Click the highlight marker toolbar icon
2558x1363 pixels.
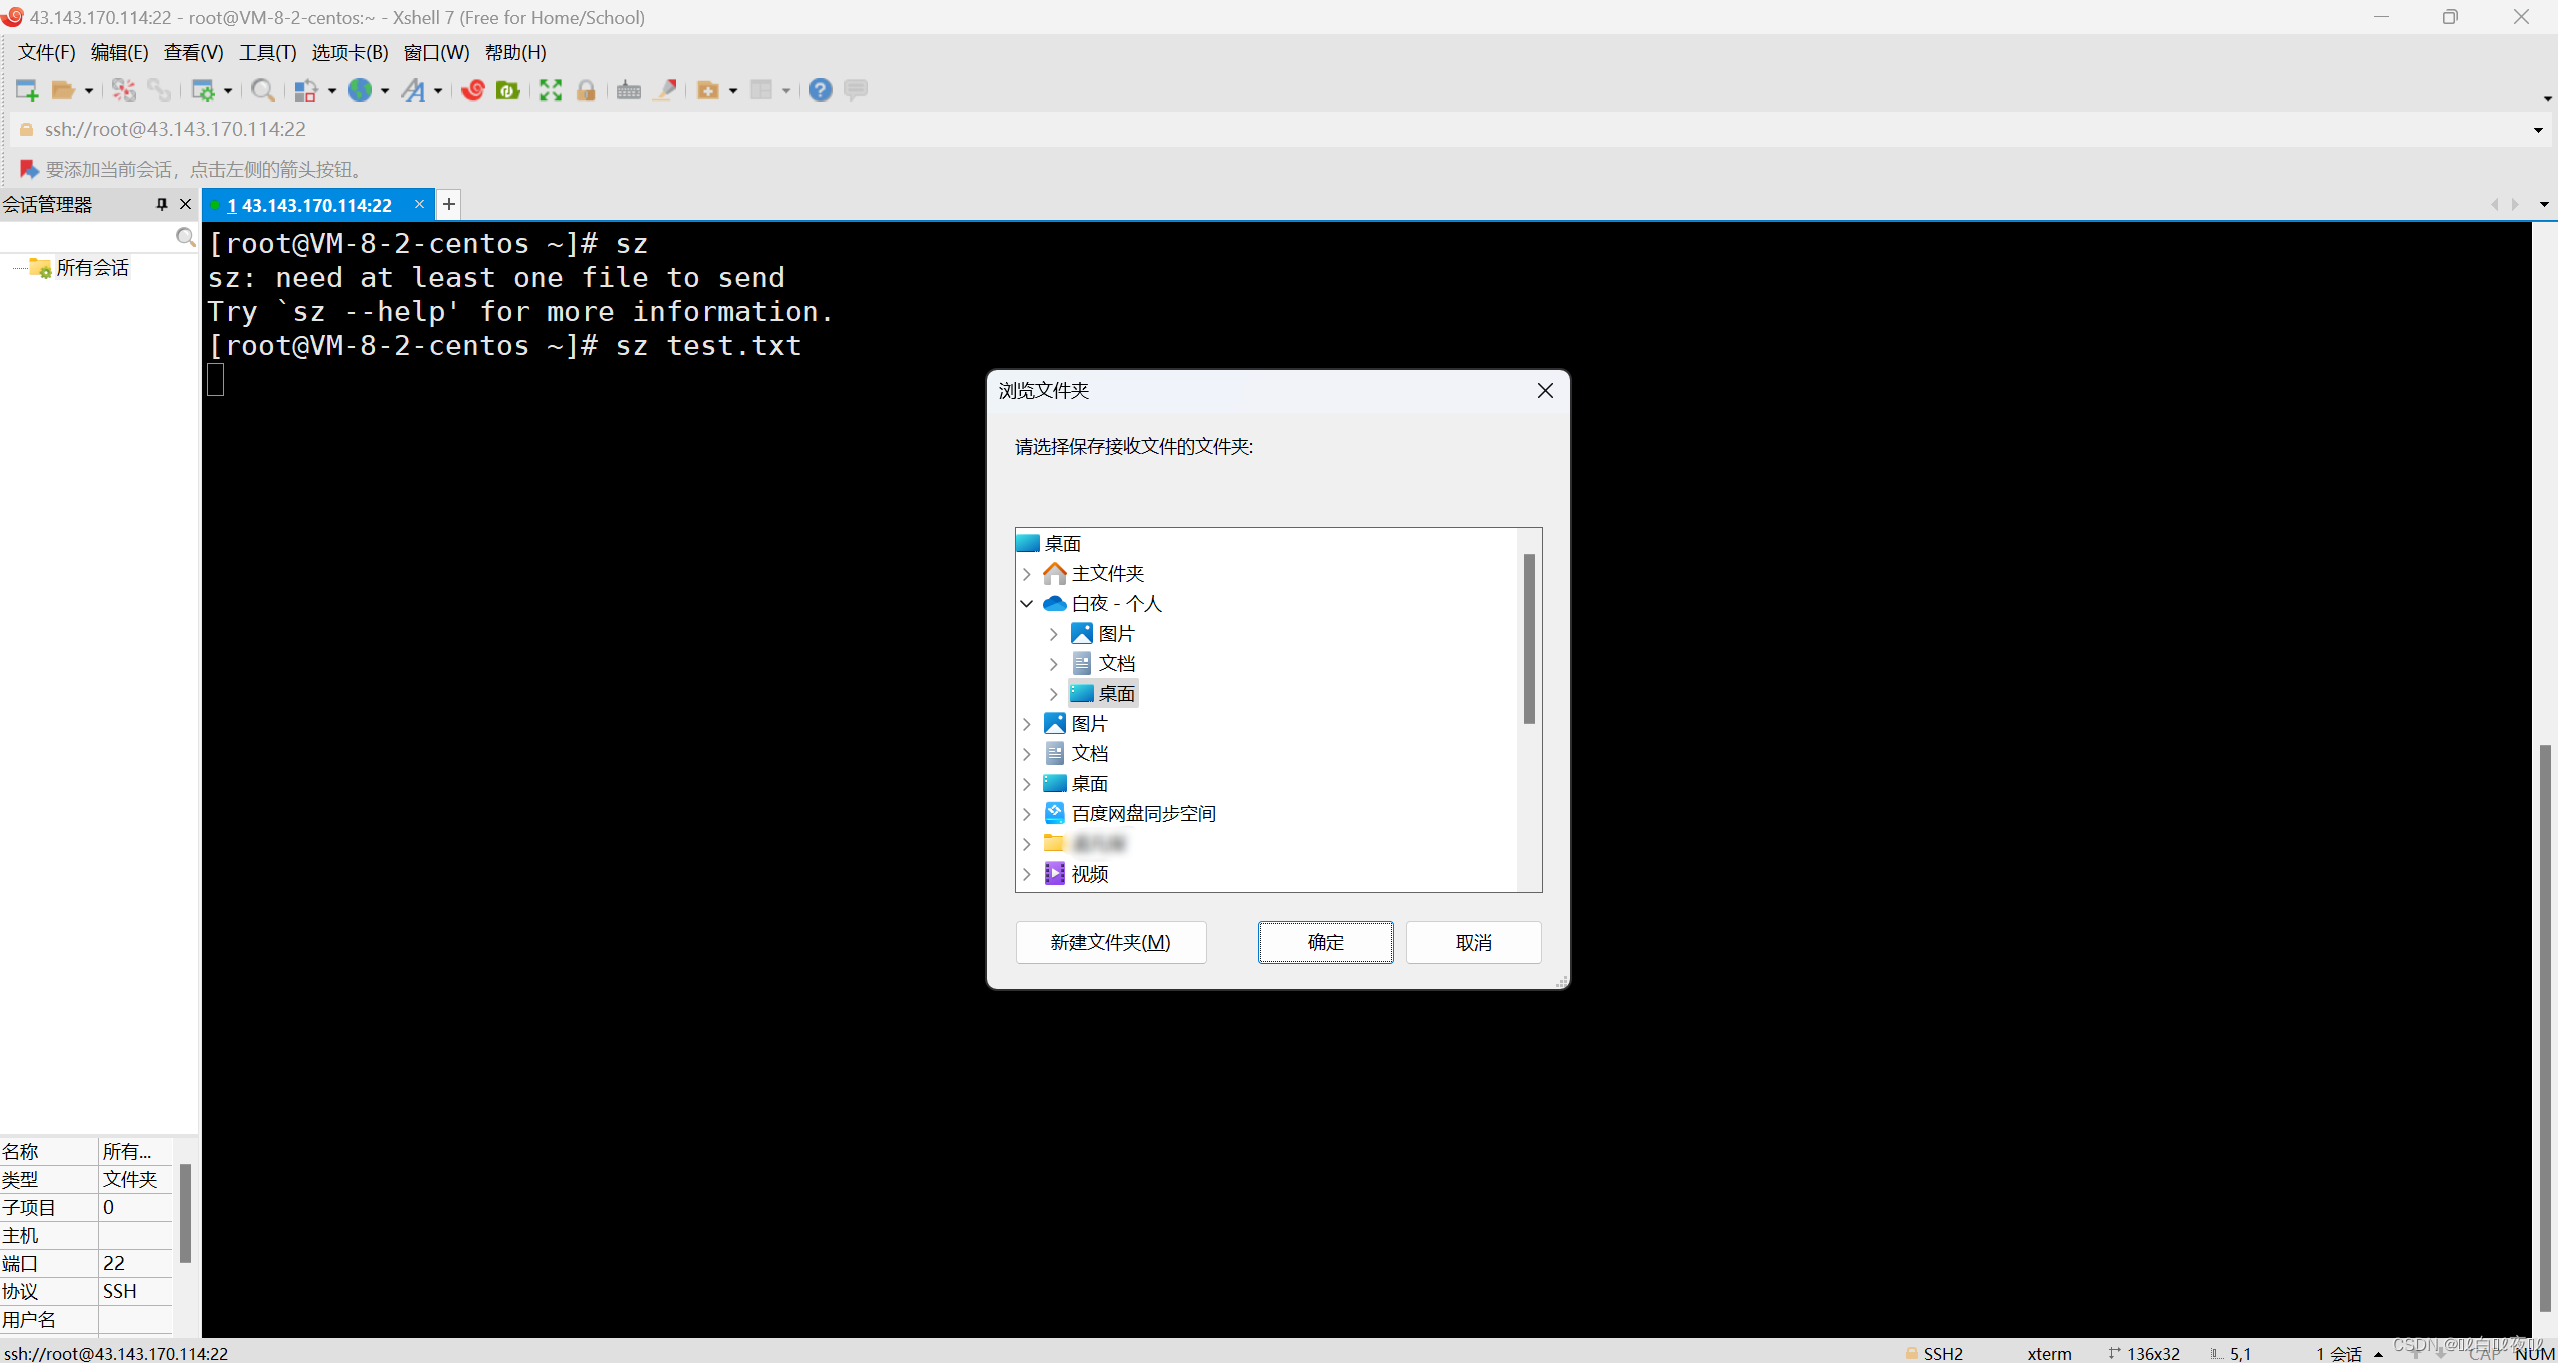665,90
